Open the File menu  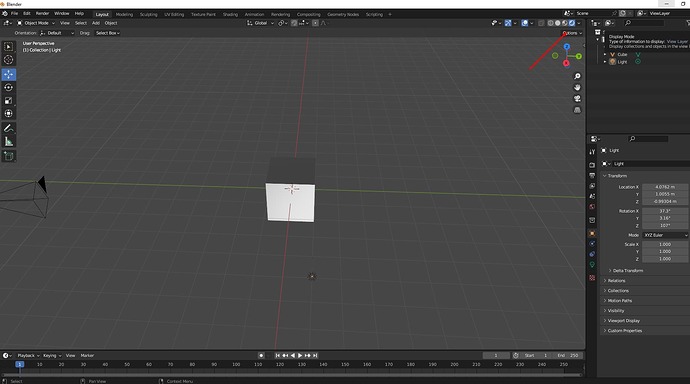pyautogui.click(x=15, y=14)
